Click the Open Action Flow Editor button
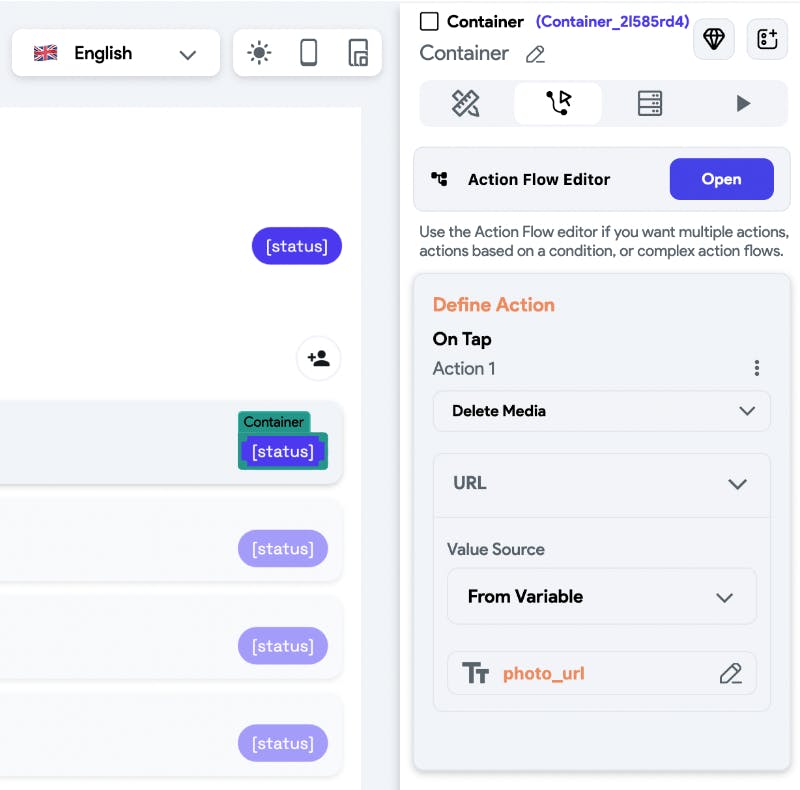 click(x=721, y=179)
